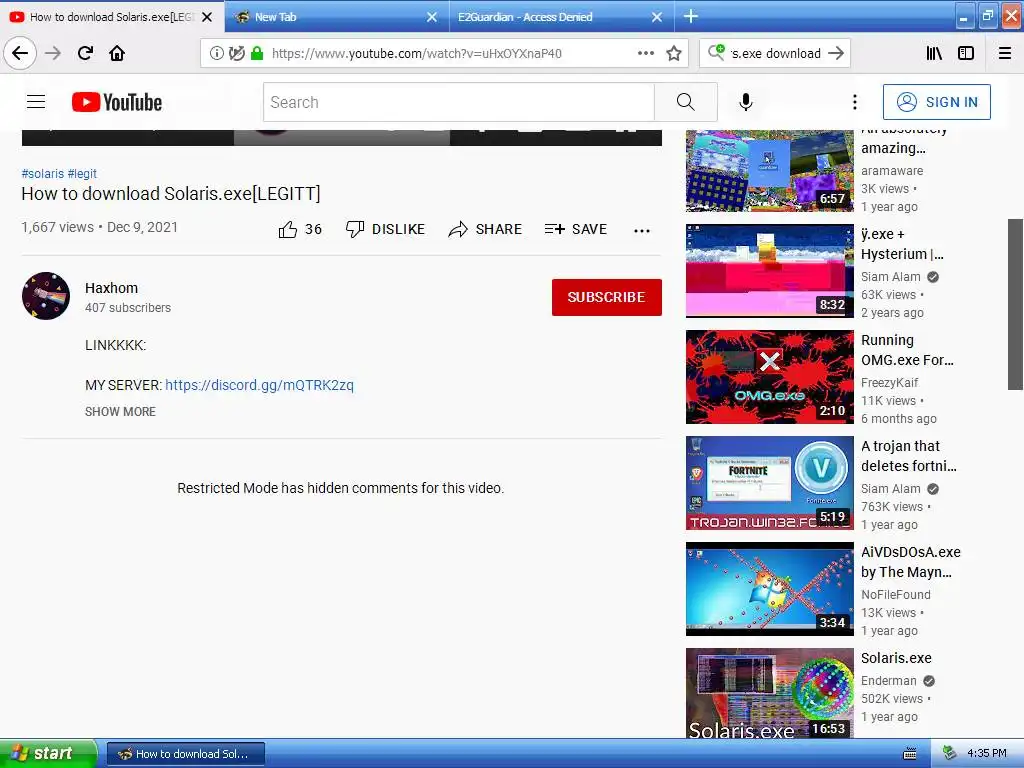Open the Windows start button
Image resolution: width=1024 pixels, height=768 pixels.
[48, 754]
